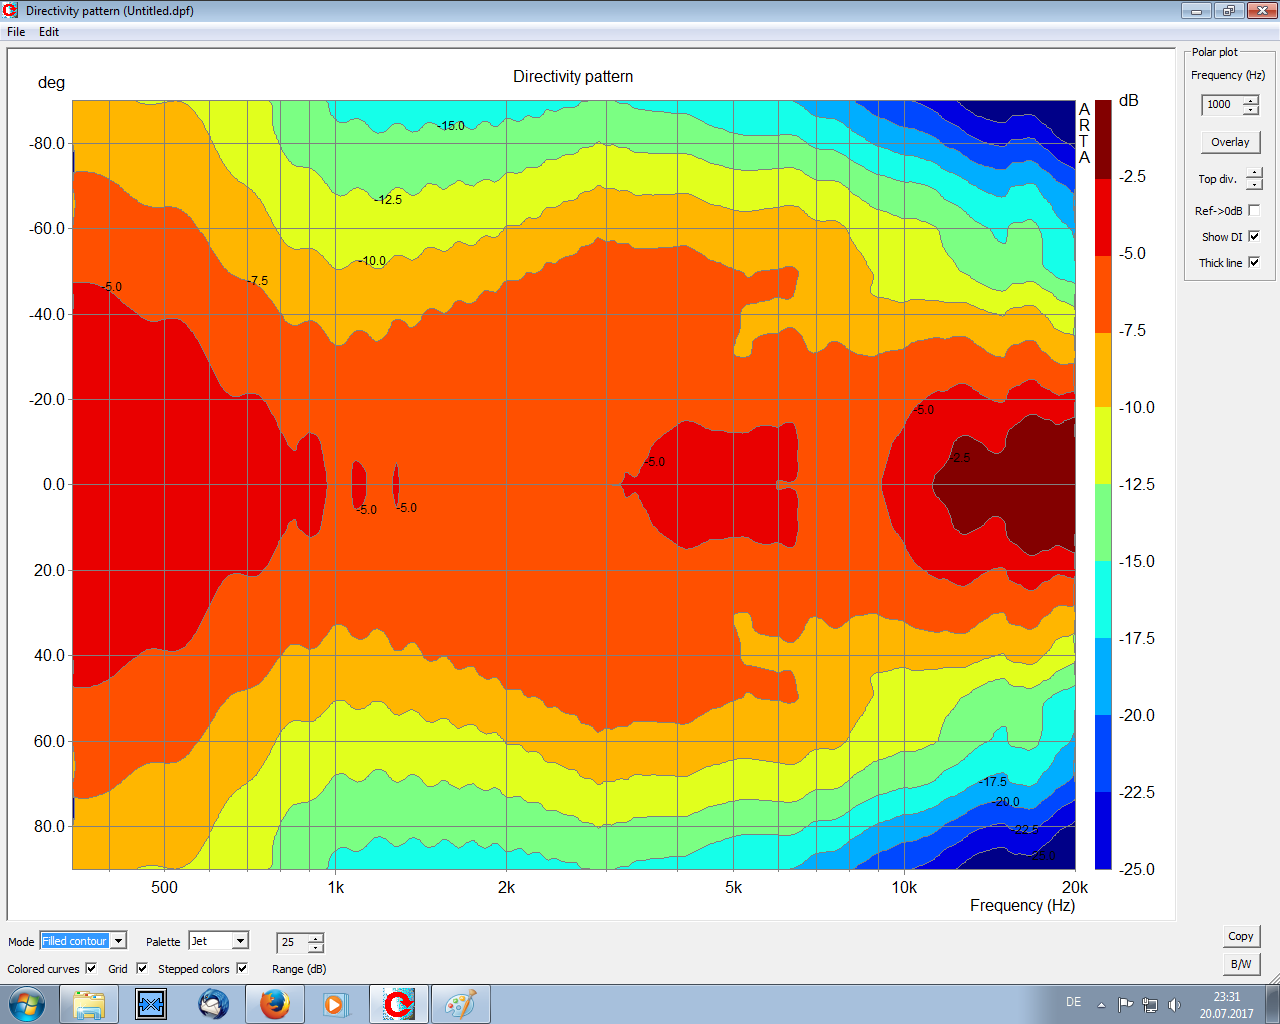This screenshot has width=1280, height=1024.
Task: Click the dB color scale bar
Action: 1103,484
